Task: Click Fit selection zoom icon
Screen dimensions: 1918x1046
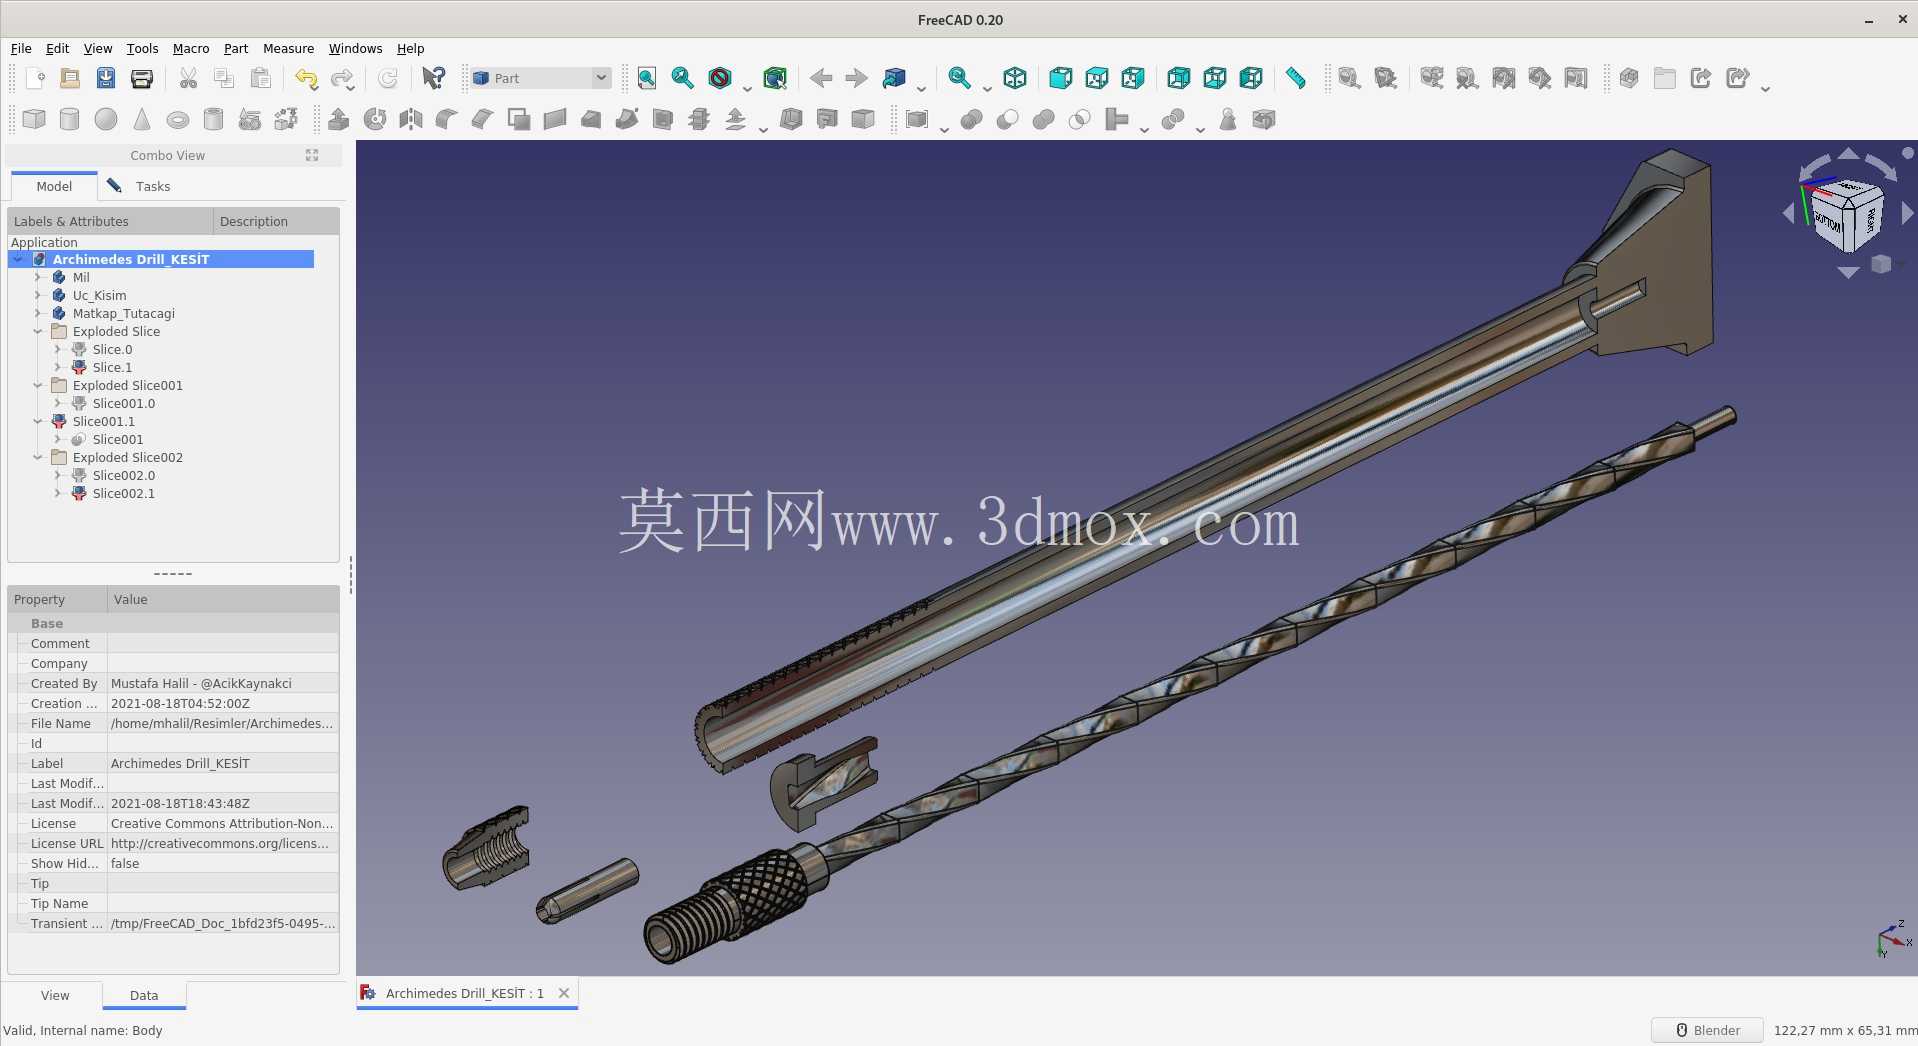Action: pos(683,78)
